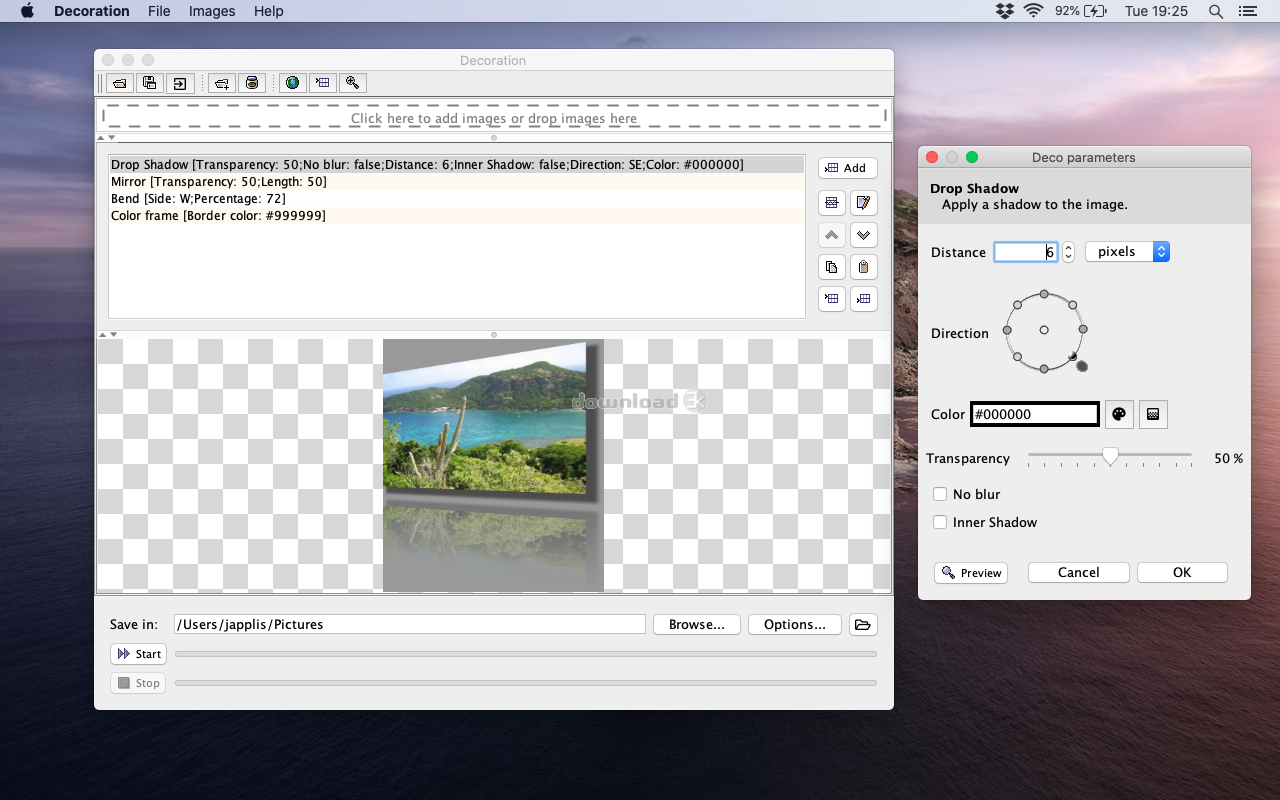Click the Transparency slider handle
1280x800 pixels.
point(1110,457)
